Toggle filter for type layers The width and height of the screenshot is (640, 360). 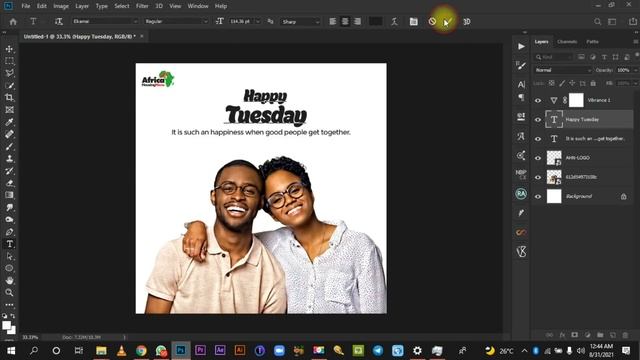click(604, 57)
